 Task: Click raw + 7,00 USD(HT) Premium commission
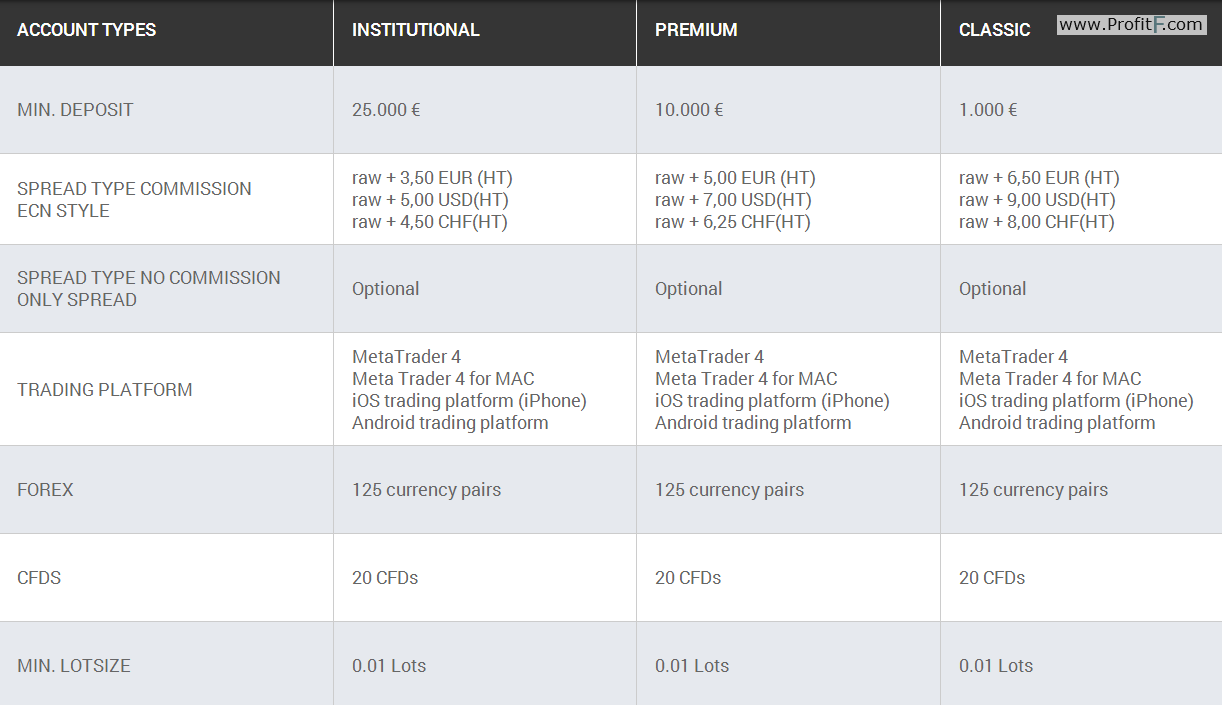(733, 200)
